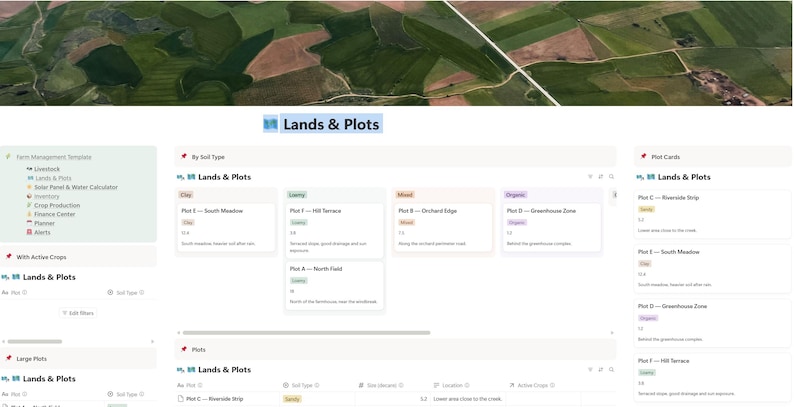Open Solar Panel & Water Calculator page

tap(76, 187)
